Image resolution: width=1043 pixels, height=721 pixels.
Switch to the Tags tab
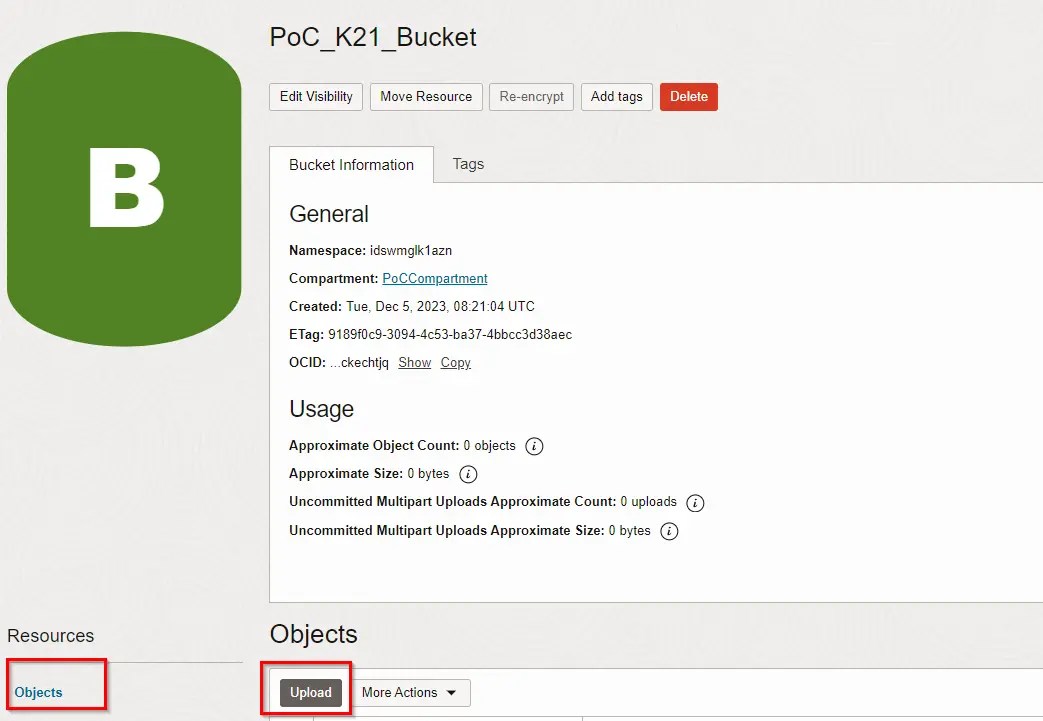pyautogui.click(x=467, y=164)
